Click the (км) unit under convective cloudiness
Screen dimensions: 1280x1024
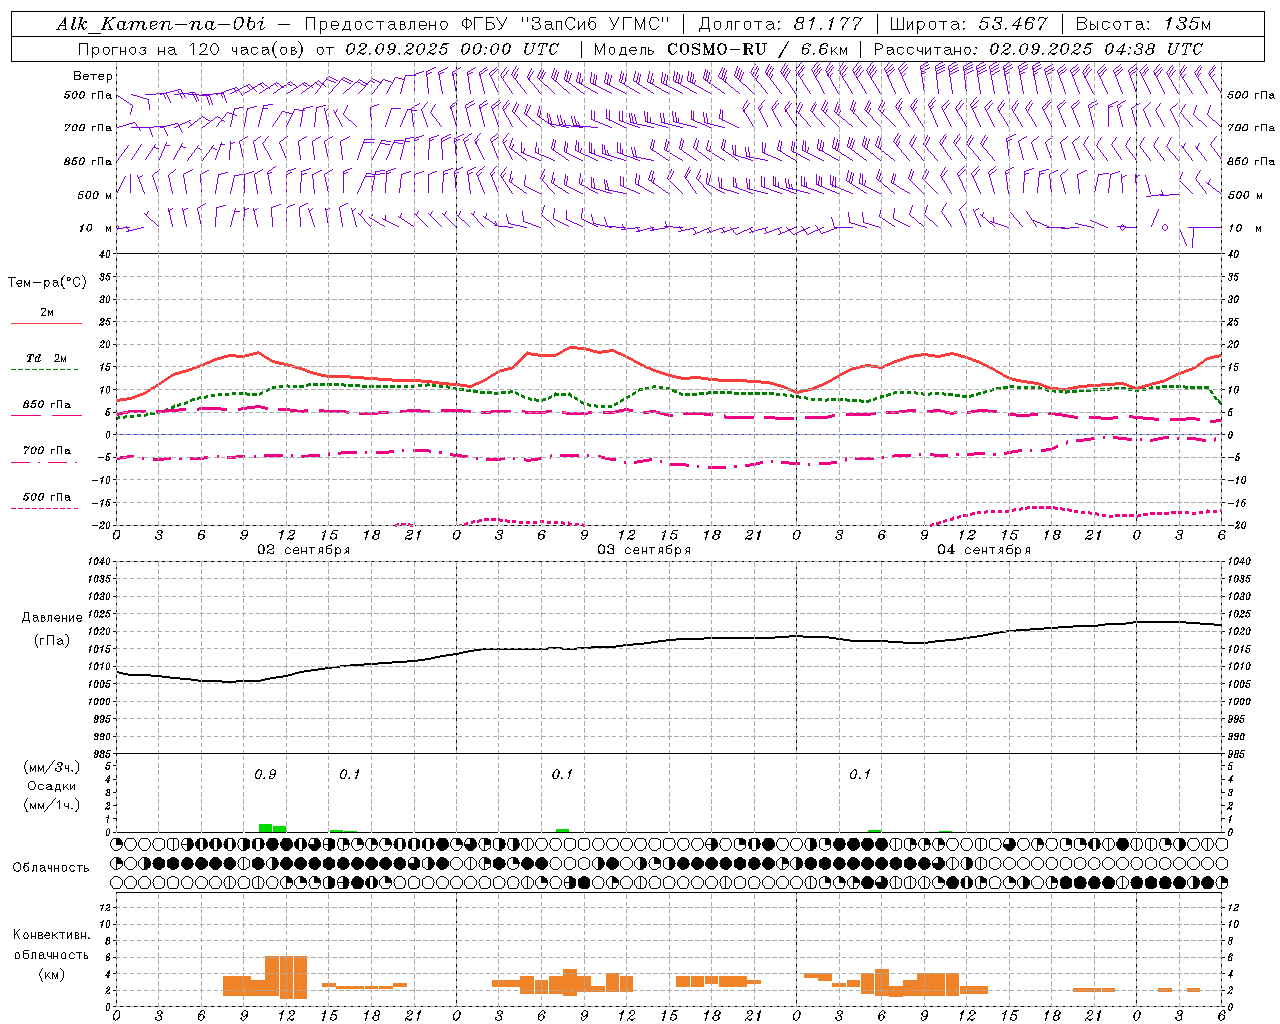(51, 974)
